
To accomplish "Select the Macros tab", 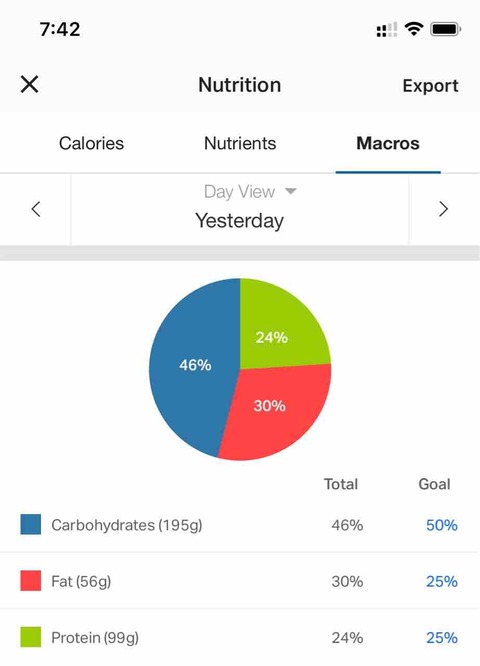I will [x=388, y=143].
